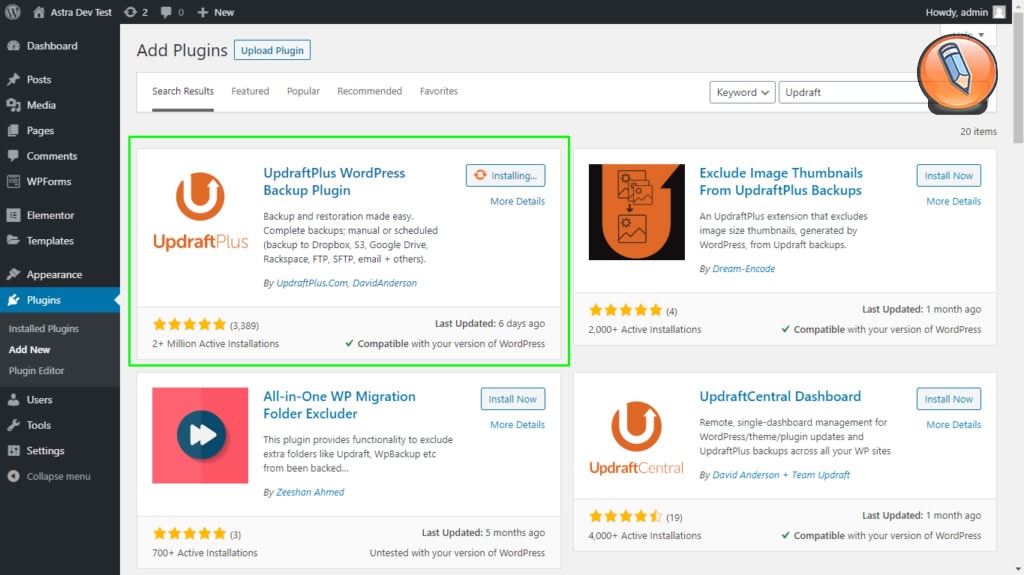
Task: Open Exclude Image Thumbnails From UpdraftPlus Backups
Action: [x=781, y=182]
